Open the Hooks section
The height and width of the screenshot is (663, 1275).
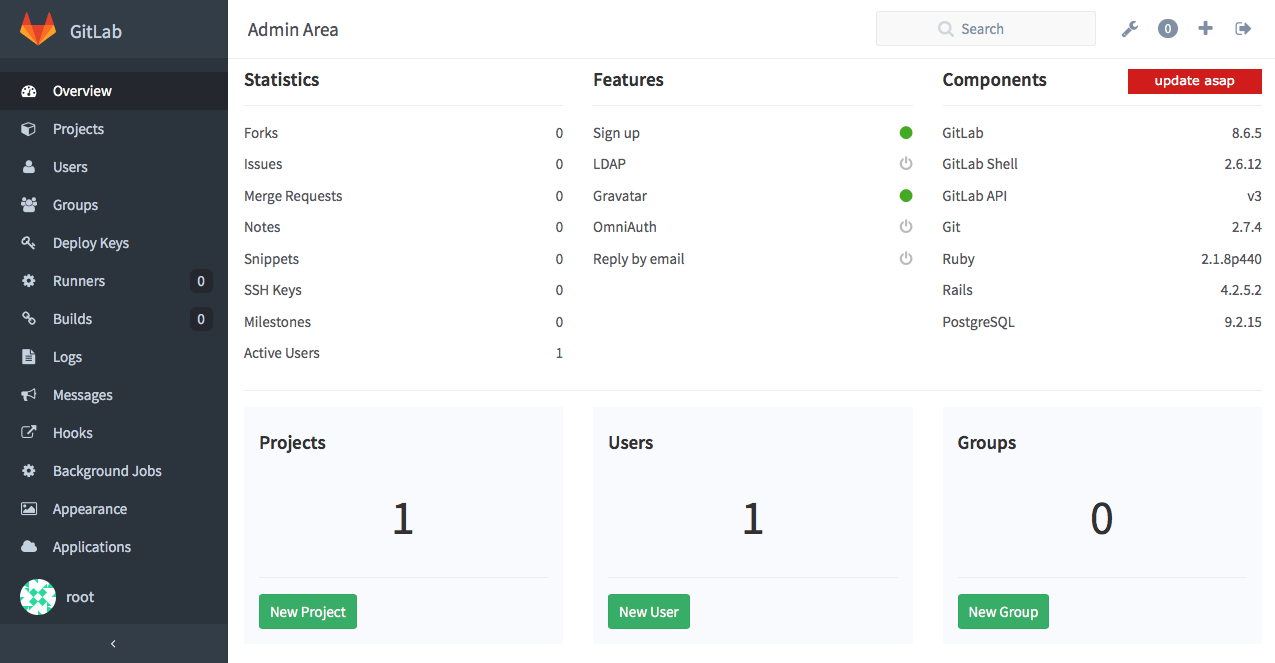click(x=71, y=432)
